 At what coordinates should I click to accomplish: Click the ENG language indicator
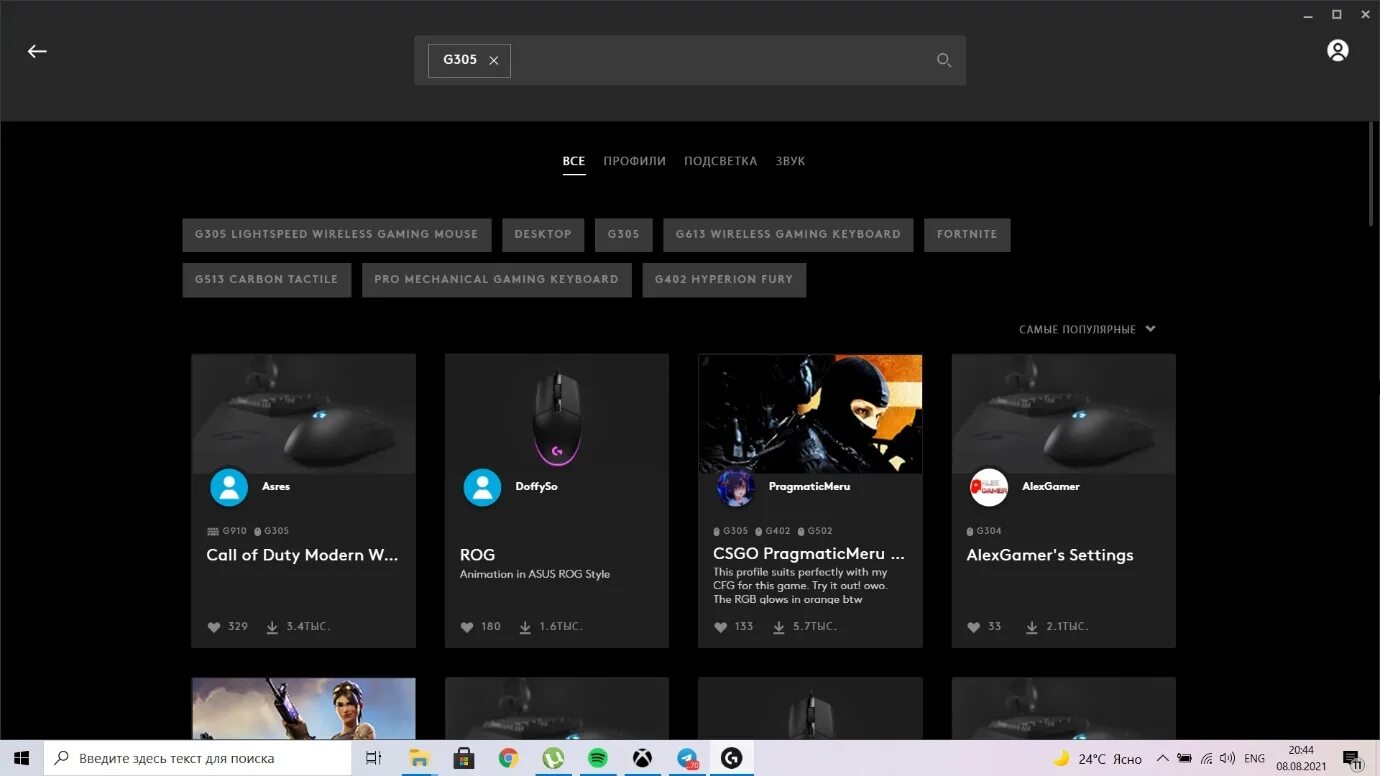(x=1255, y=759)
